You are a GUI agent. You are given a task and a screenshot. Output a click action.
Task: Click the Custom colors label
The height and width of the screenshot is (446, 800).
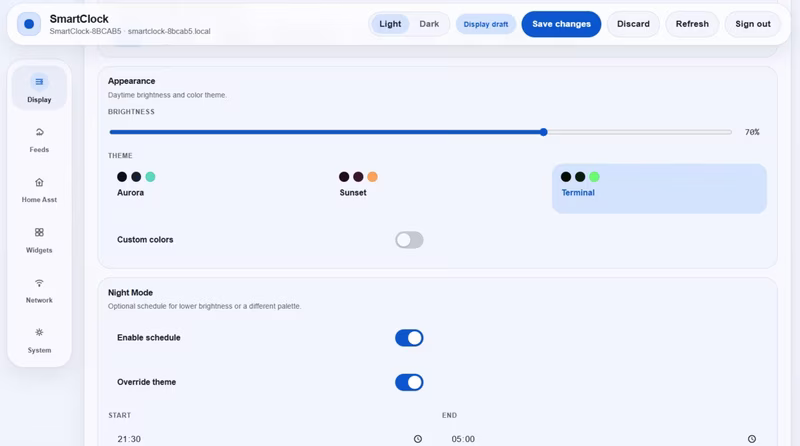tap(145, 239)
